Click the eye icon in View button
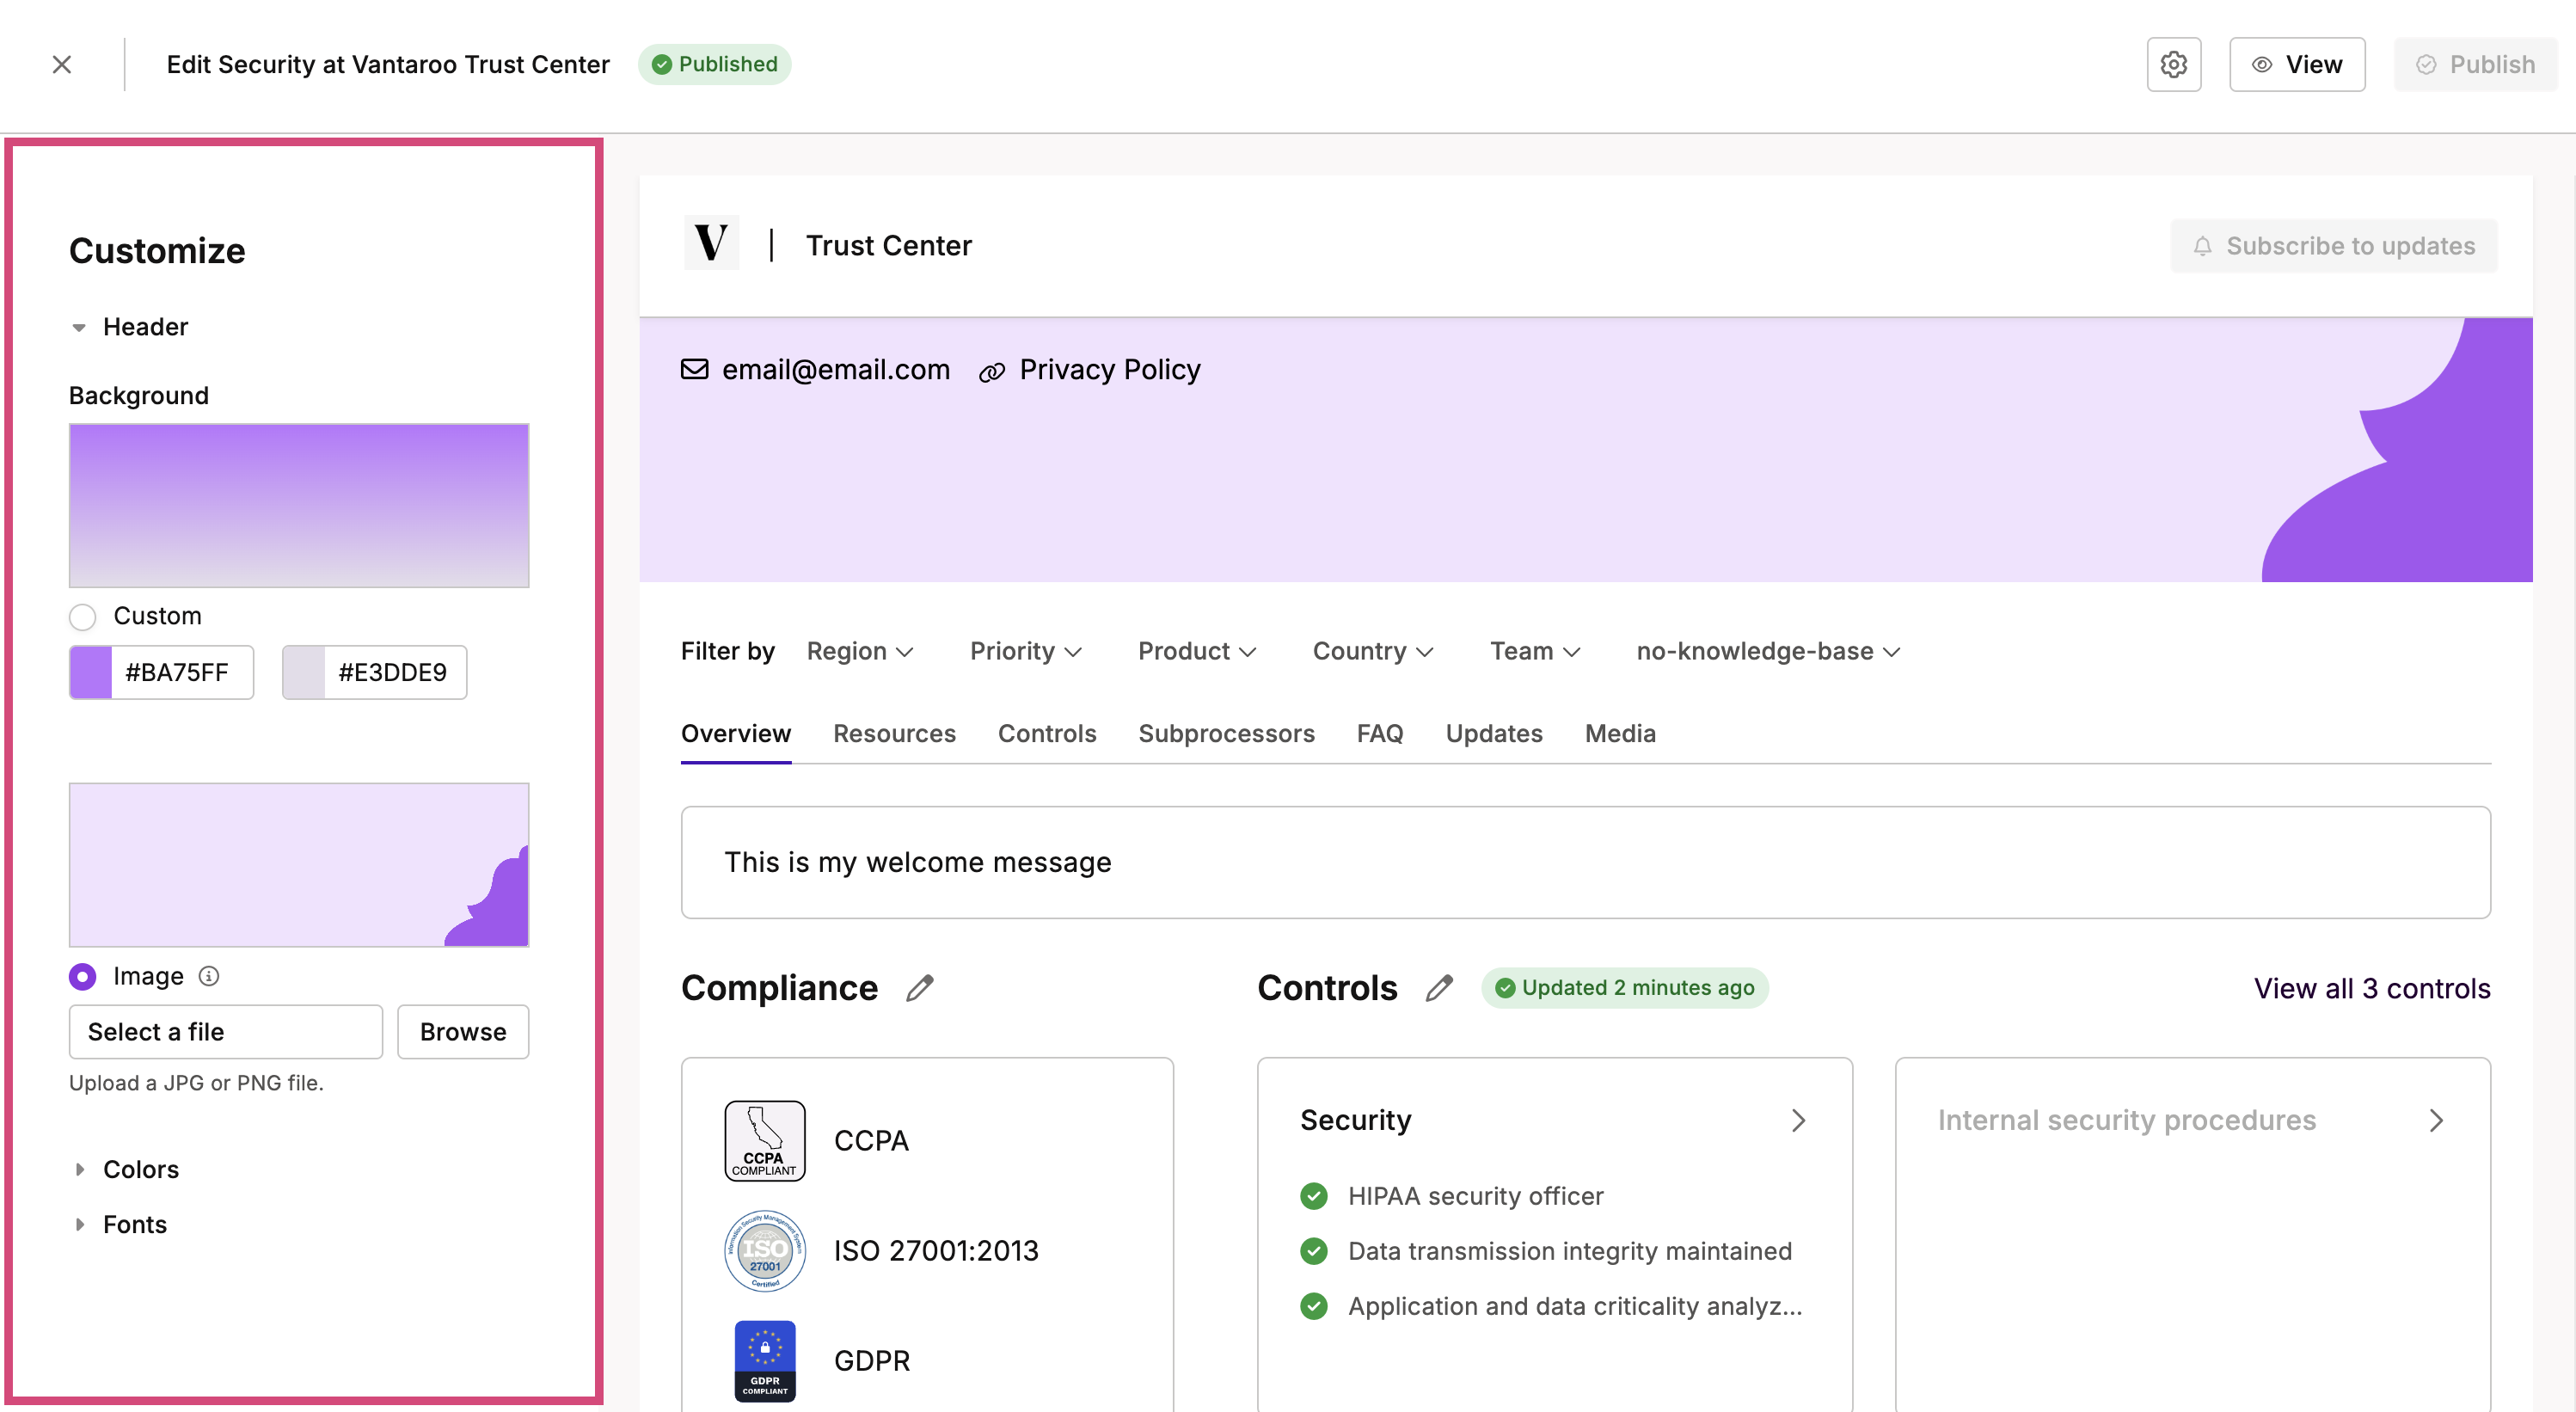Viewport: 2576px width, 1412px height. pyautogui.click(x=2261, y=64)
